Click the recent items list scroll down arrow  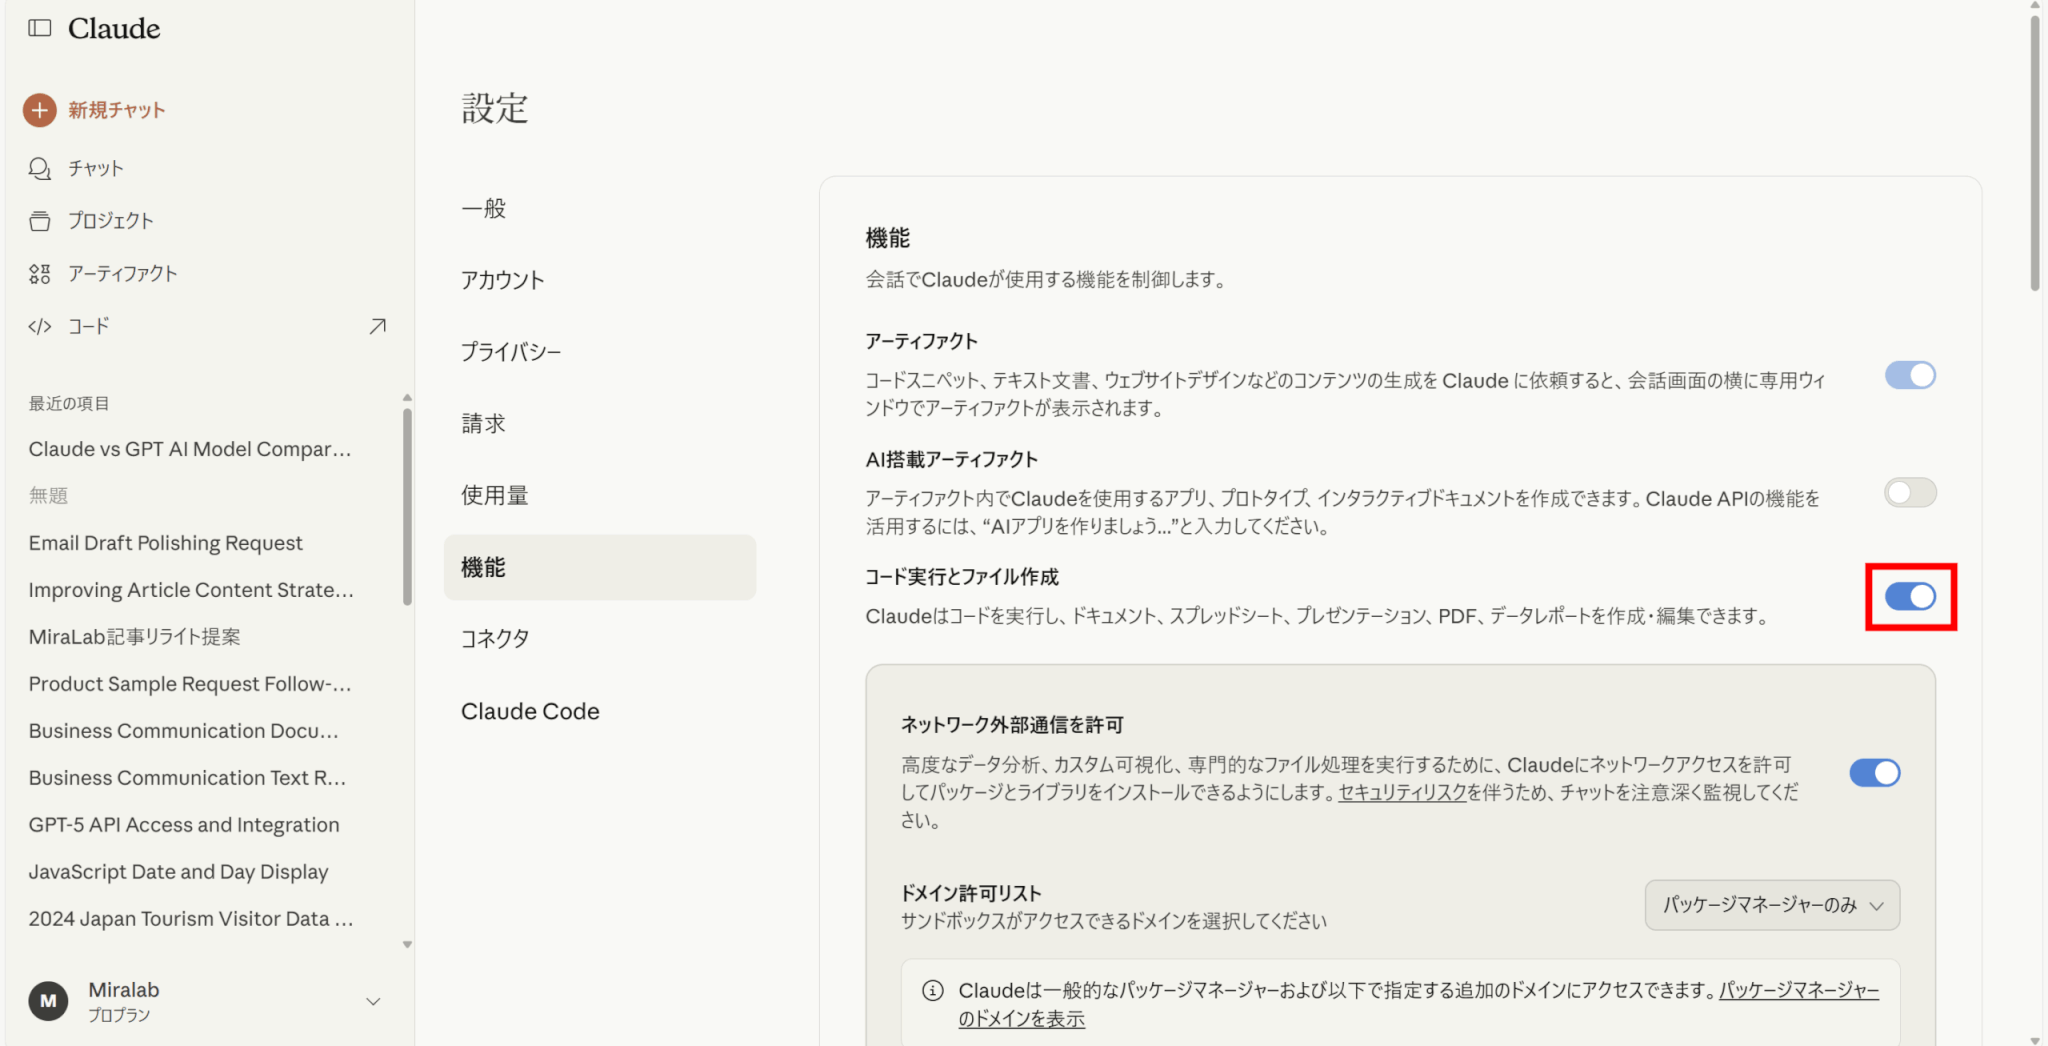pos(407,944)
